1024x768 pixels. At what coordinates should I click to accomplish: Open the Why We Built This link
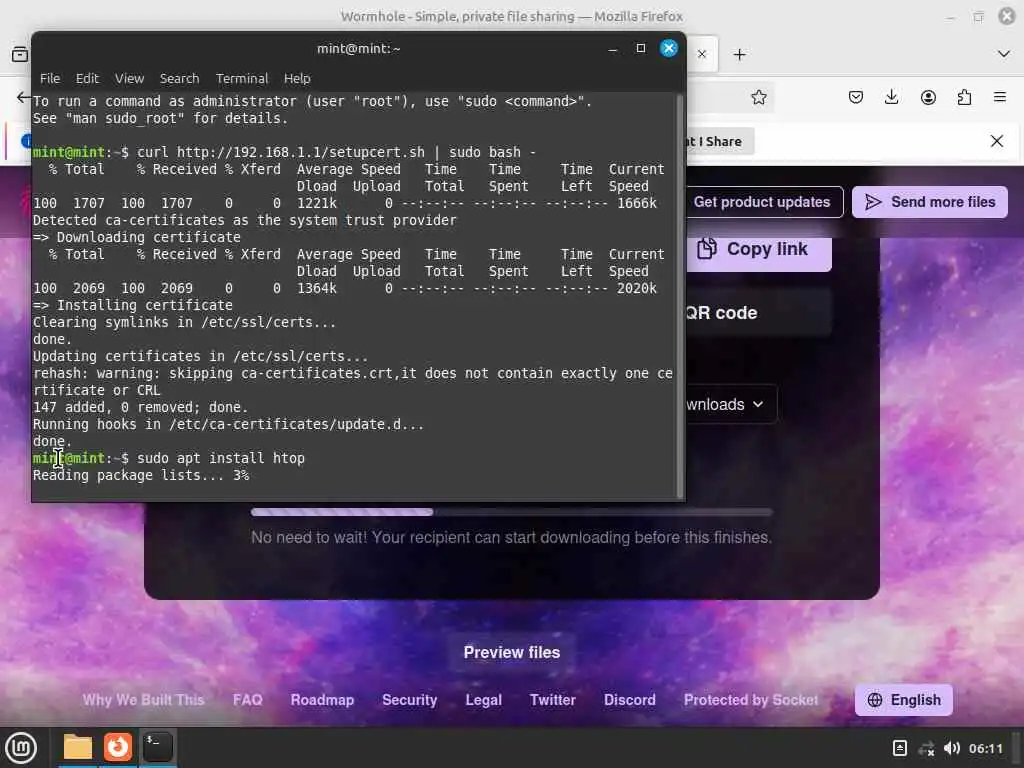(x=143, y=700)
